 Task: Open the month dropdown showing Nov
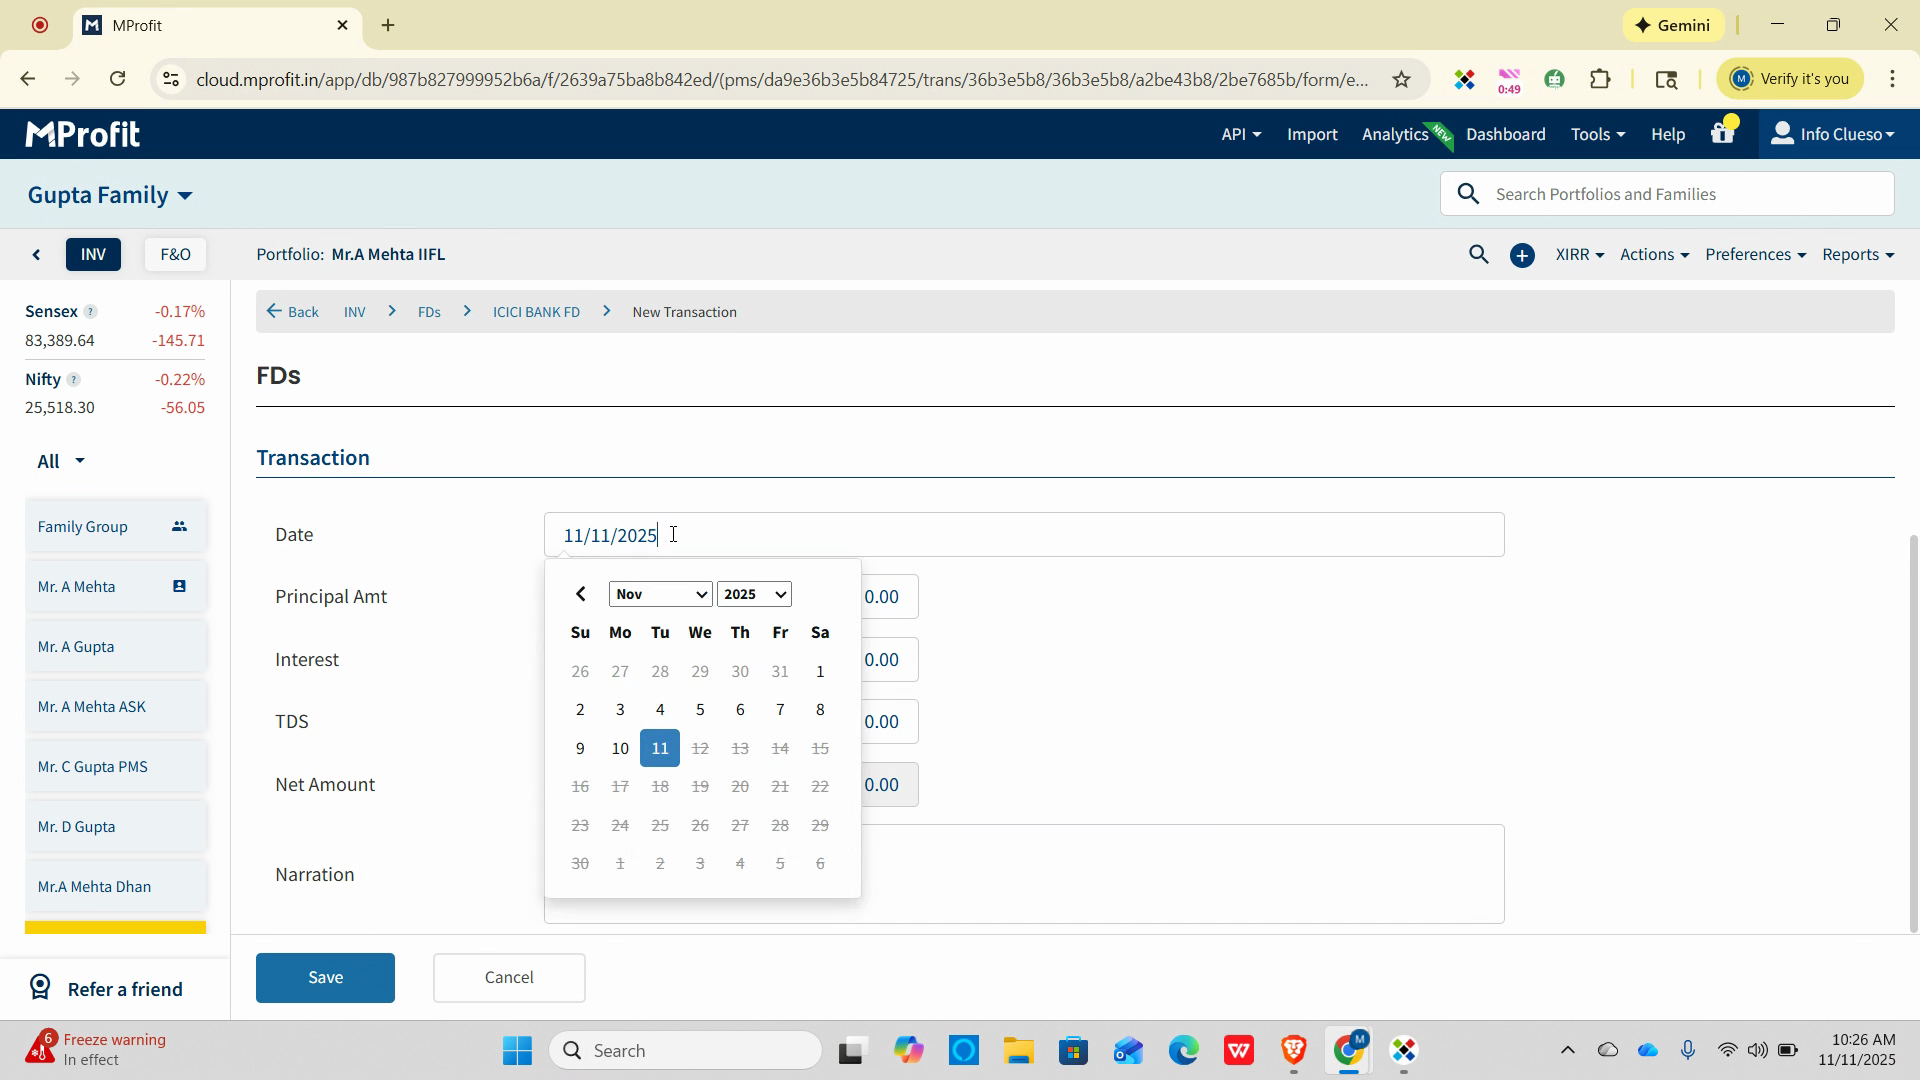click(x=660, y=594)
